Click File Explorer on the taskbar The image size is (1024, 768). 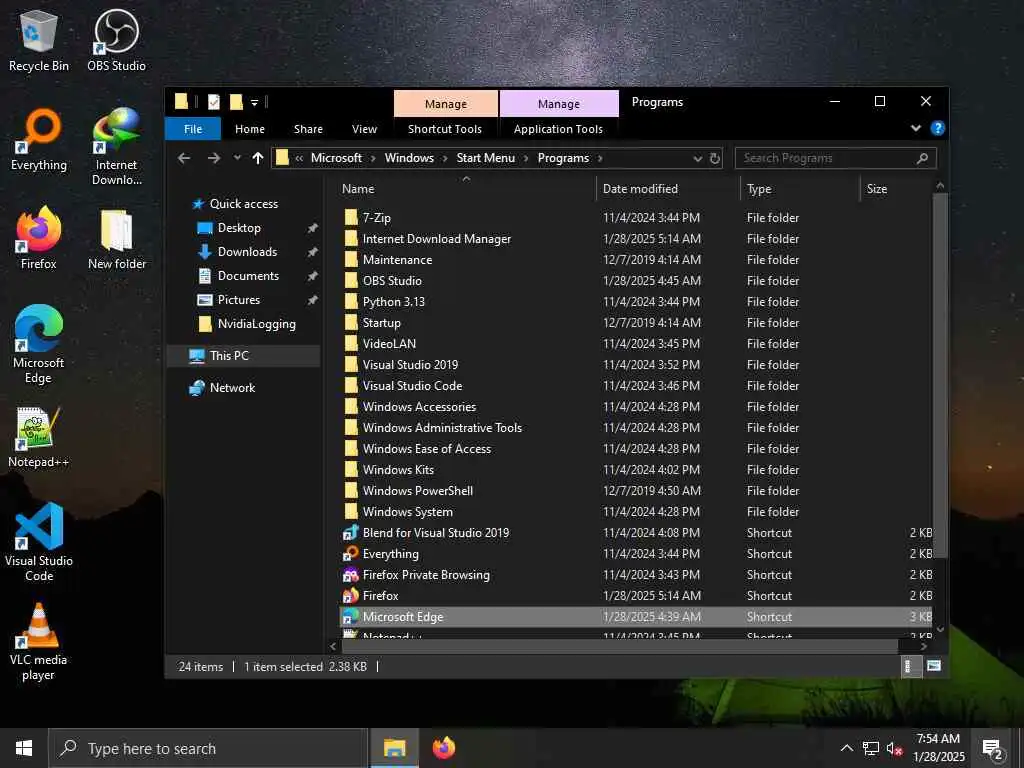point(394,748)
